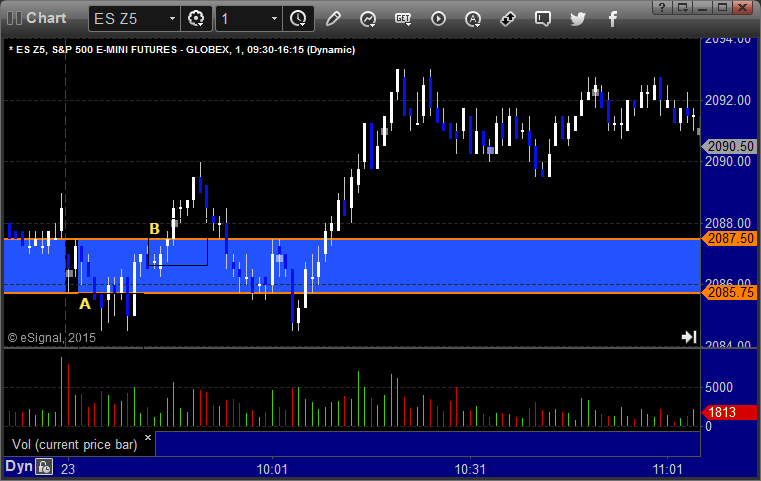Open the time template clock menu
This screenshot has width=761, height=481.
click(x=298, y=19)
